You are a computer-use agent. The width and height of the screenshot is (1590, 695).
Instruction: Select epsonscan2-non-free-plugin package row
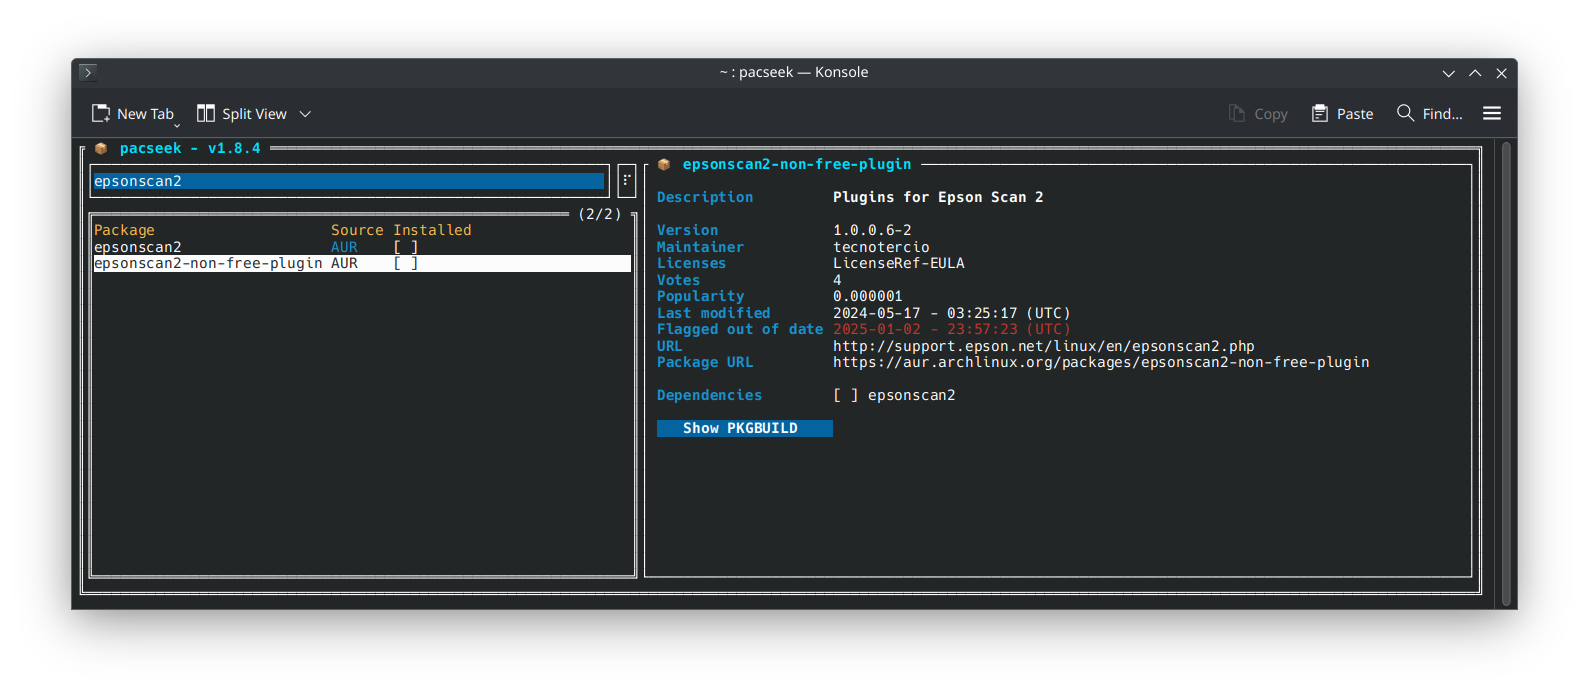click(362, 263)
